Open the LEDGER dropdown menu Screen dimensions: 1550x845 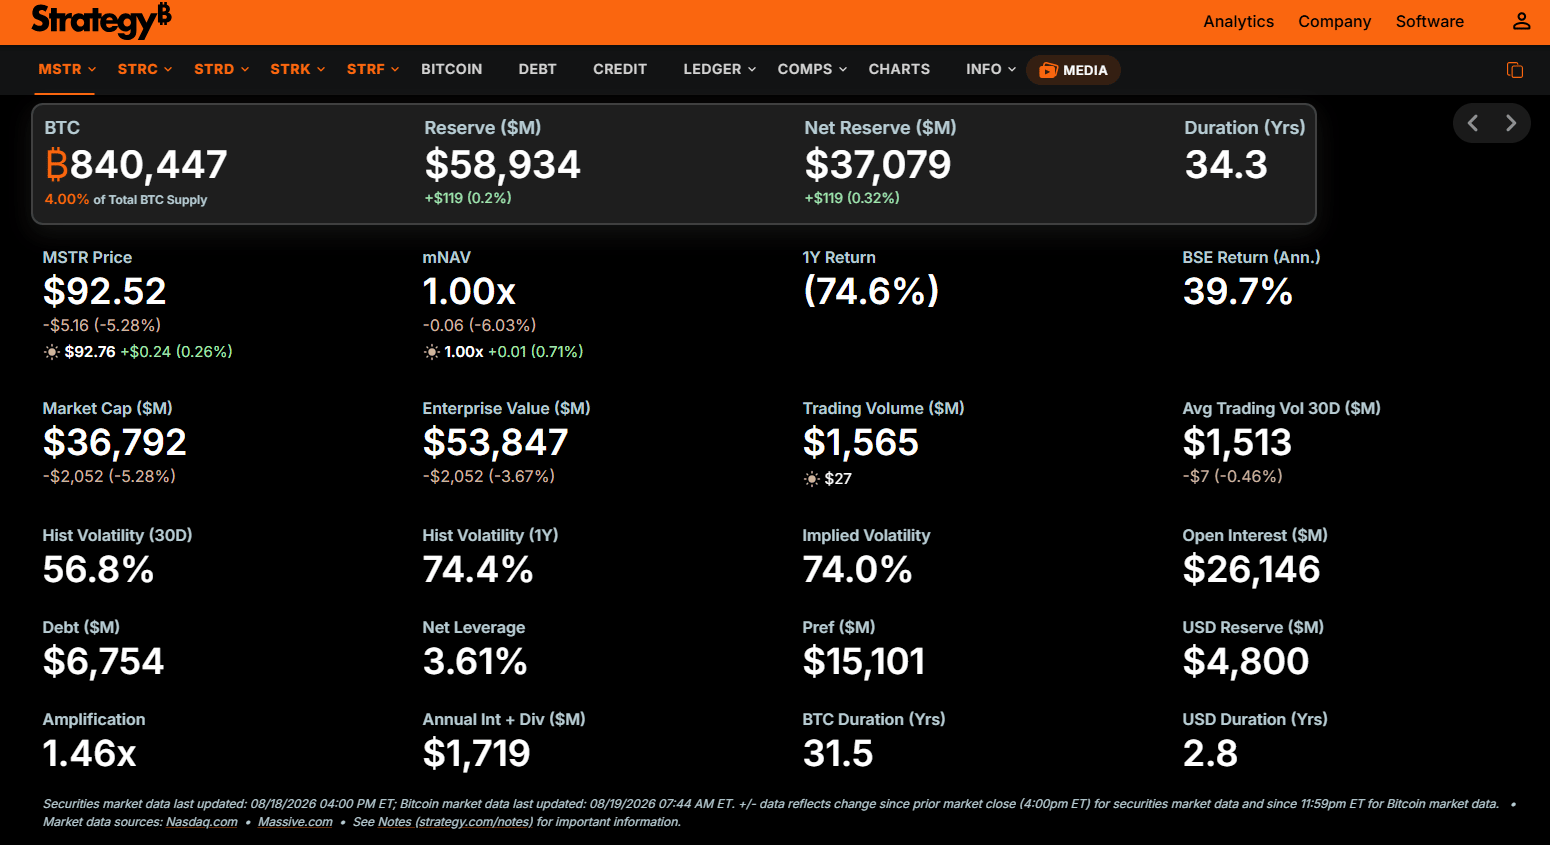(x=720, y=69)
